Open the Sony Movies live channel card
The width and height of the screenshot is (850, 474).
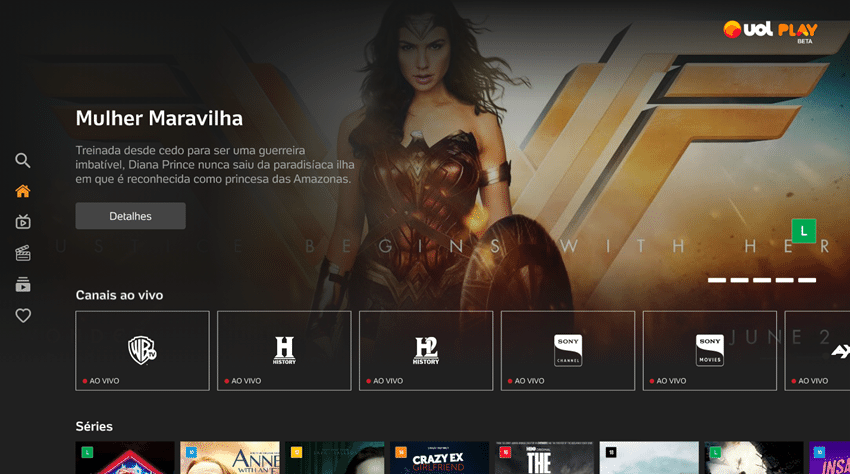point(710,350)
